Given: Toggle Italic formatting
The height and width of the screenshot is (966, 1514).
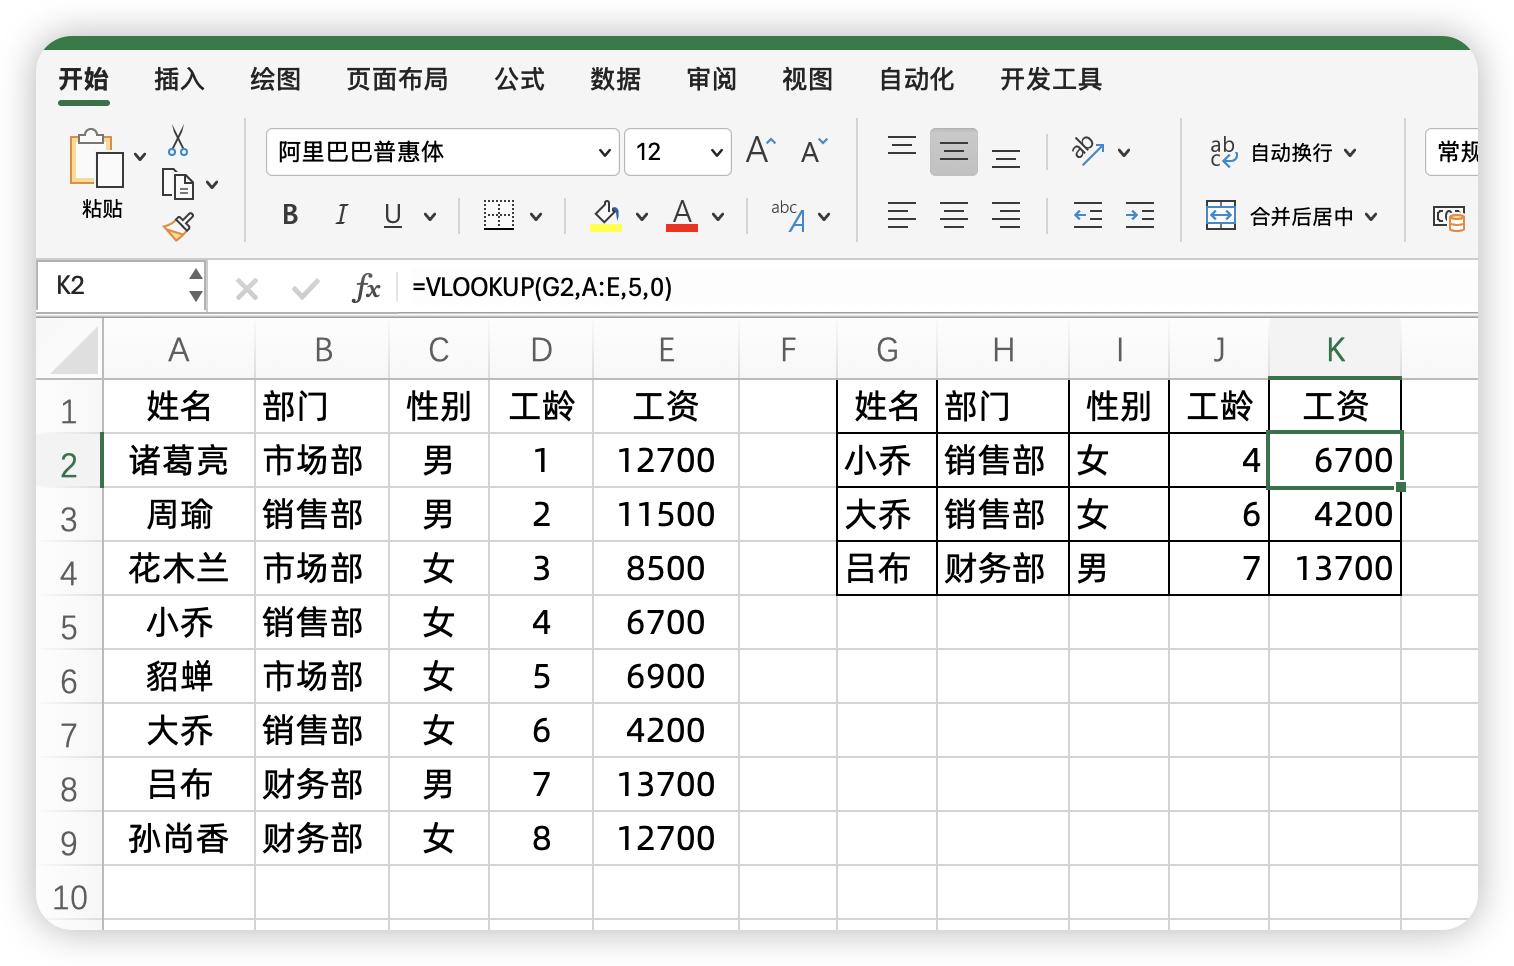Looking at the screenshot, I should pos(341,215).
